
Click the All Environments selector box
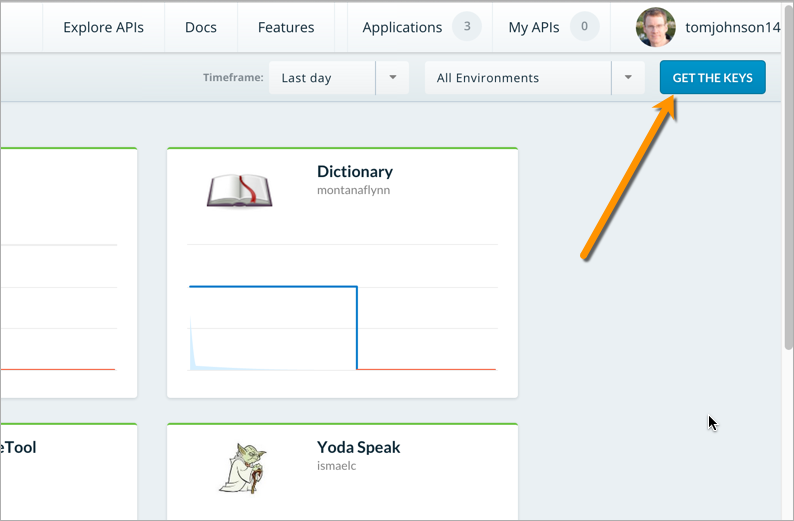pos(518,78)
